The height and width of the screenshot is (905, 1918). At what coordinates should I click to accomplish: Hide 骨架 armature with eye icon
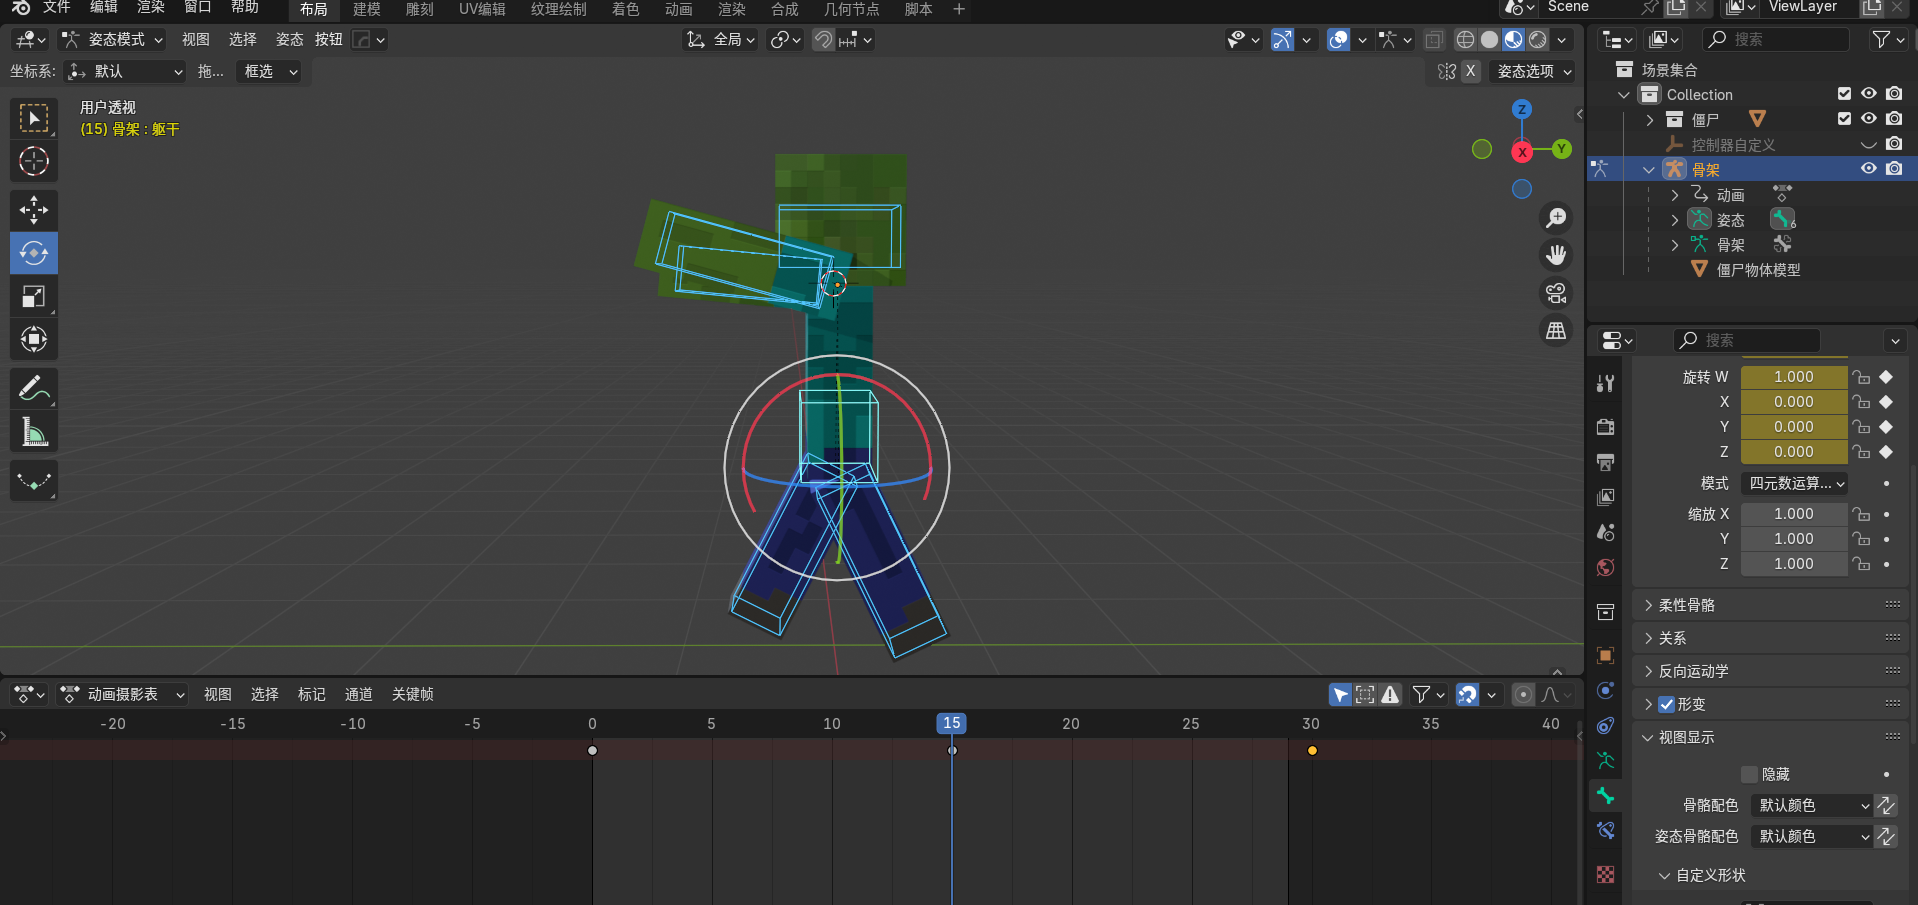1868,169
